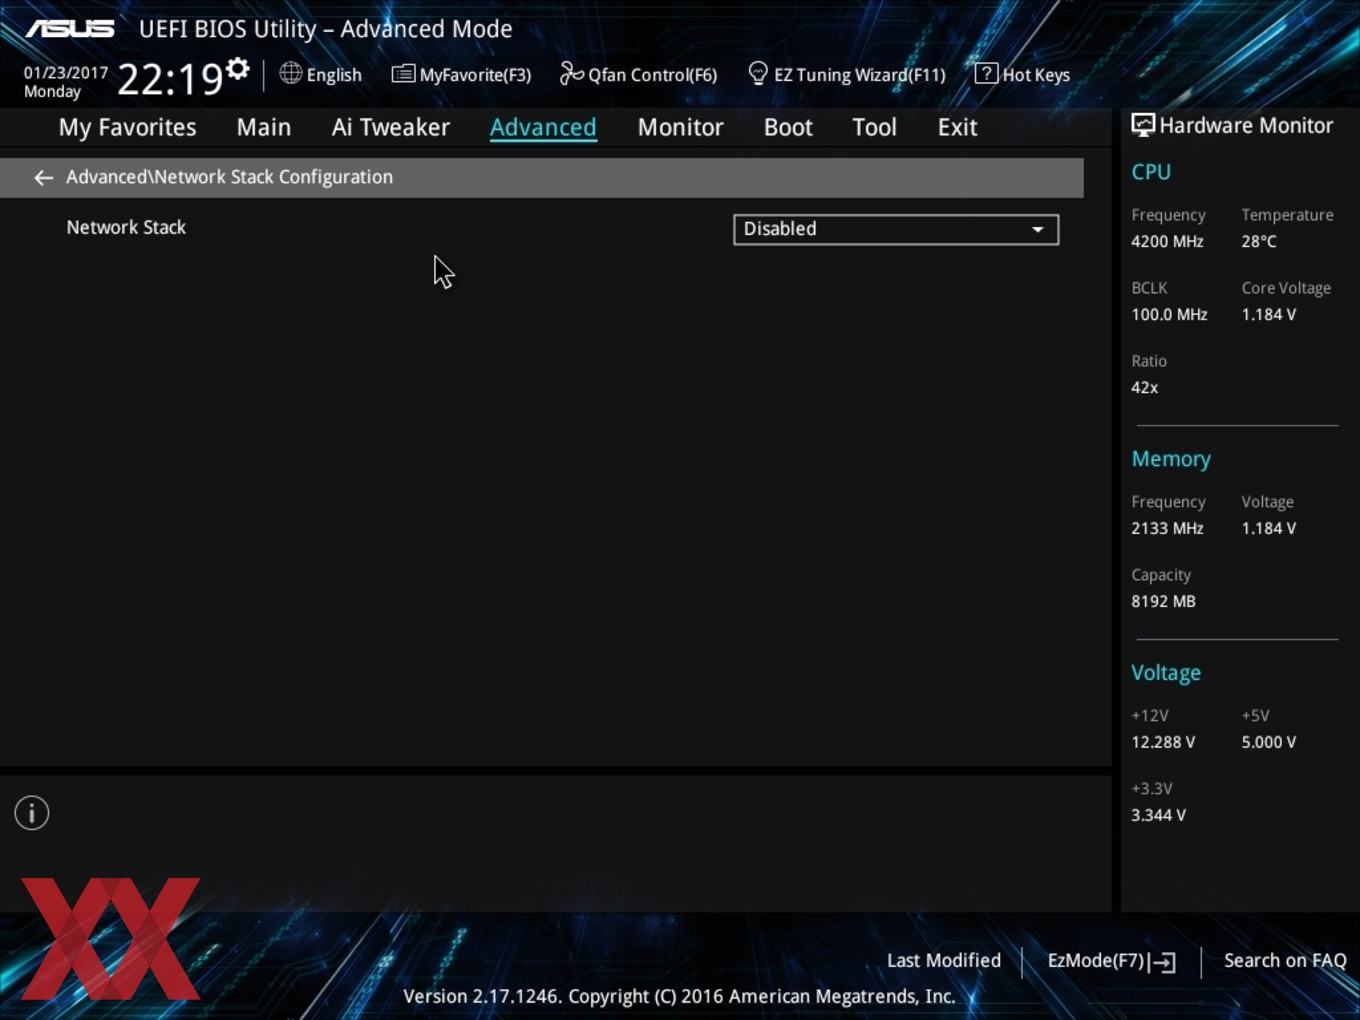Switch to the Ai Tweaker tab
The height and width of the screenshot is (1020, 1360).
point(391,127)
